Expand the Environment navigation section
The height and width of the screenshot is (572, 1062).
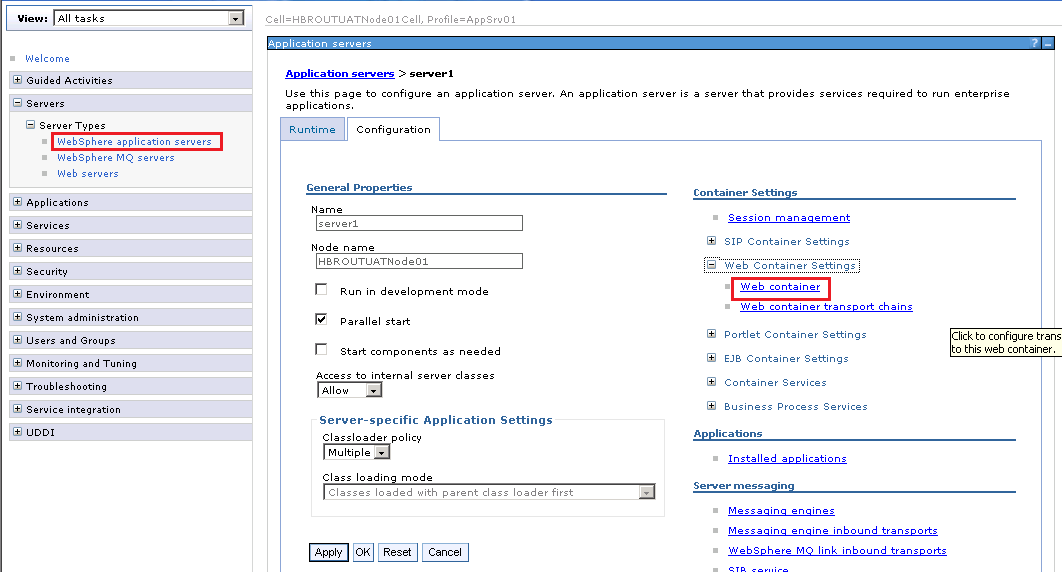click(x=18, y=294)
